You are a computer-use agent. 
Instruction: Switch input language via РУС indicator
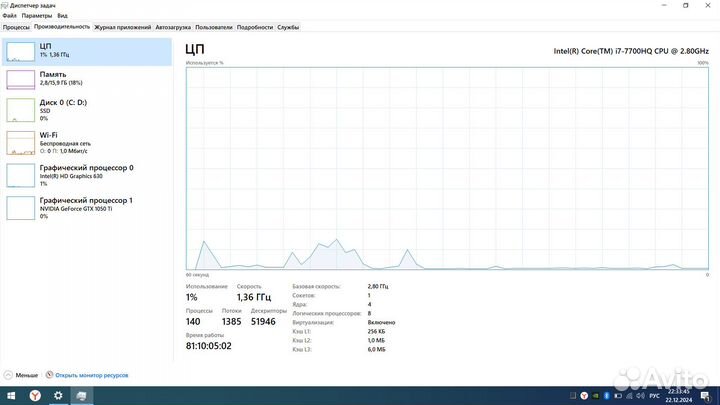(655, 396)
